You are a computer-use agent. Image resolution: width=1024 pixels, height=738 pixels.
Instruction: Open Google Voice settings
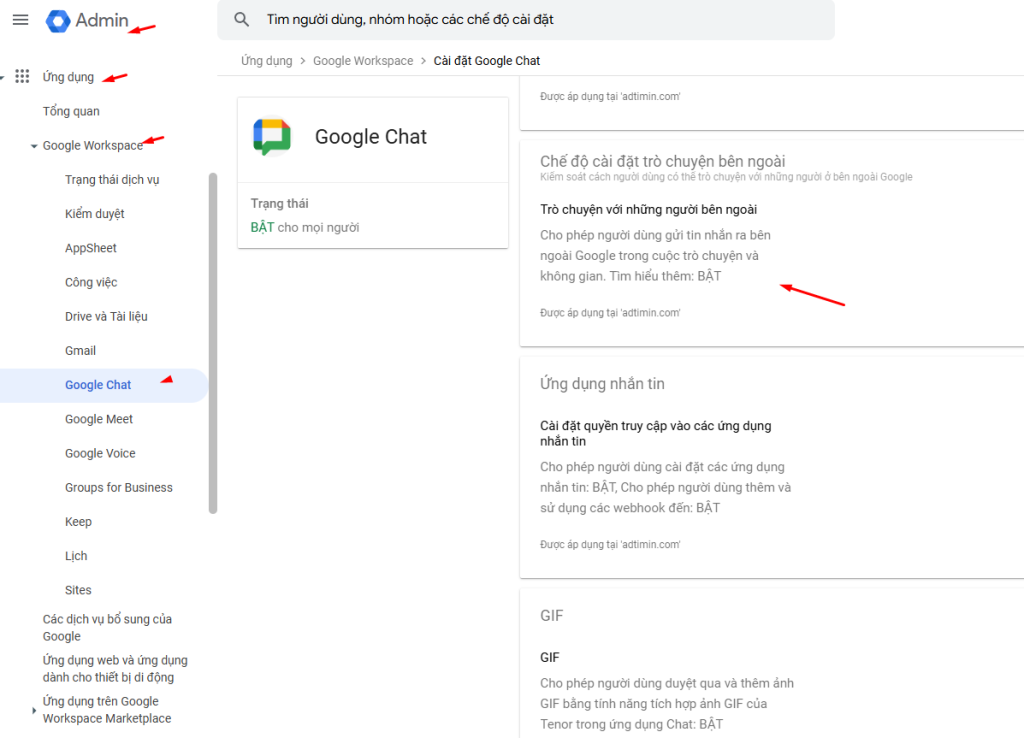pos(100,453)
